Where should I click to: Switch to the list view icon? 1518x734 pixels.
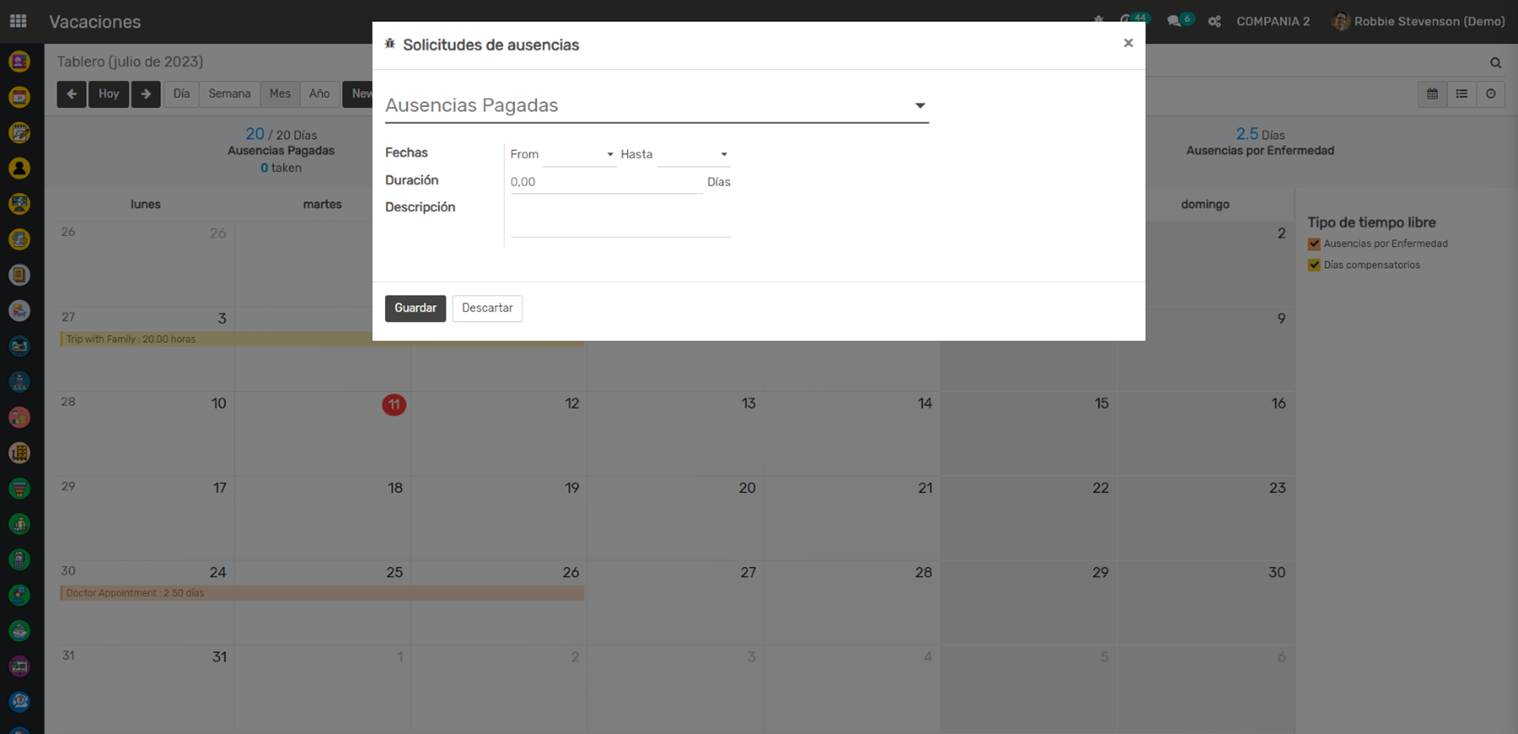click(1461, 94)
